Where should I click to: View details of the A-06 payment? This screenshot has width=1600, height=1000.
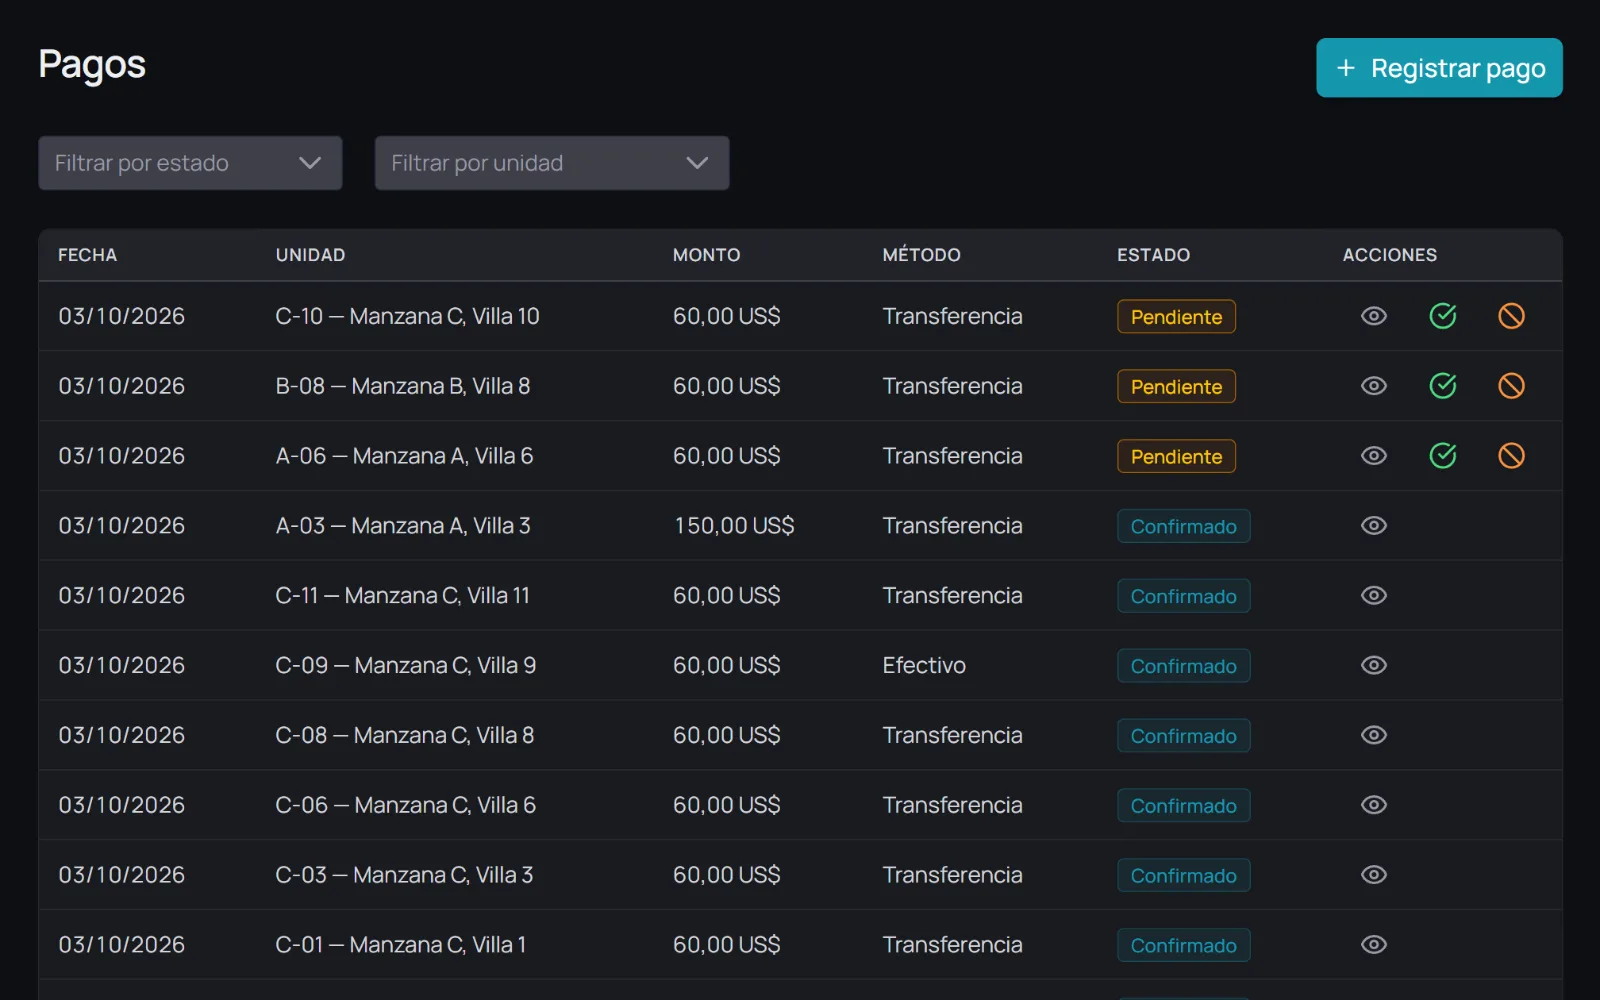1374,456
